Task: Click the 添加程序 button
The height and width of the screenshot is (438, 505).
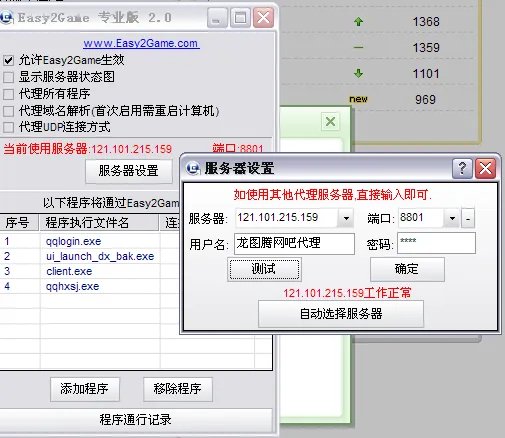Action: tap(85, 389)
